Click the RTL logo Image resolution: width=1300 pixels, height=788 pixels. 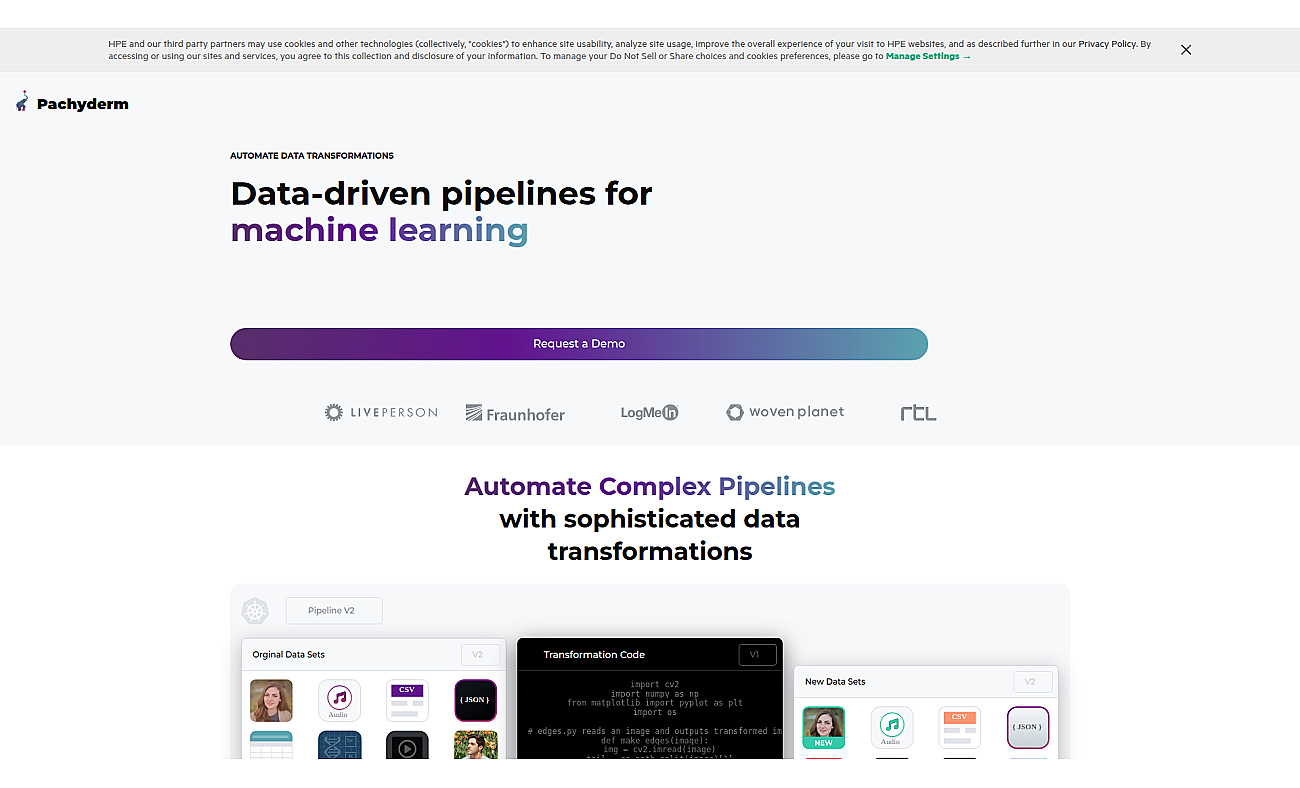click(x=918, y=413)
